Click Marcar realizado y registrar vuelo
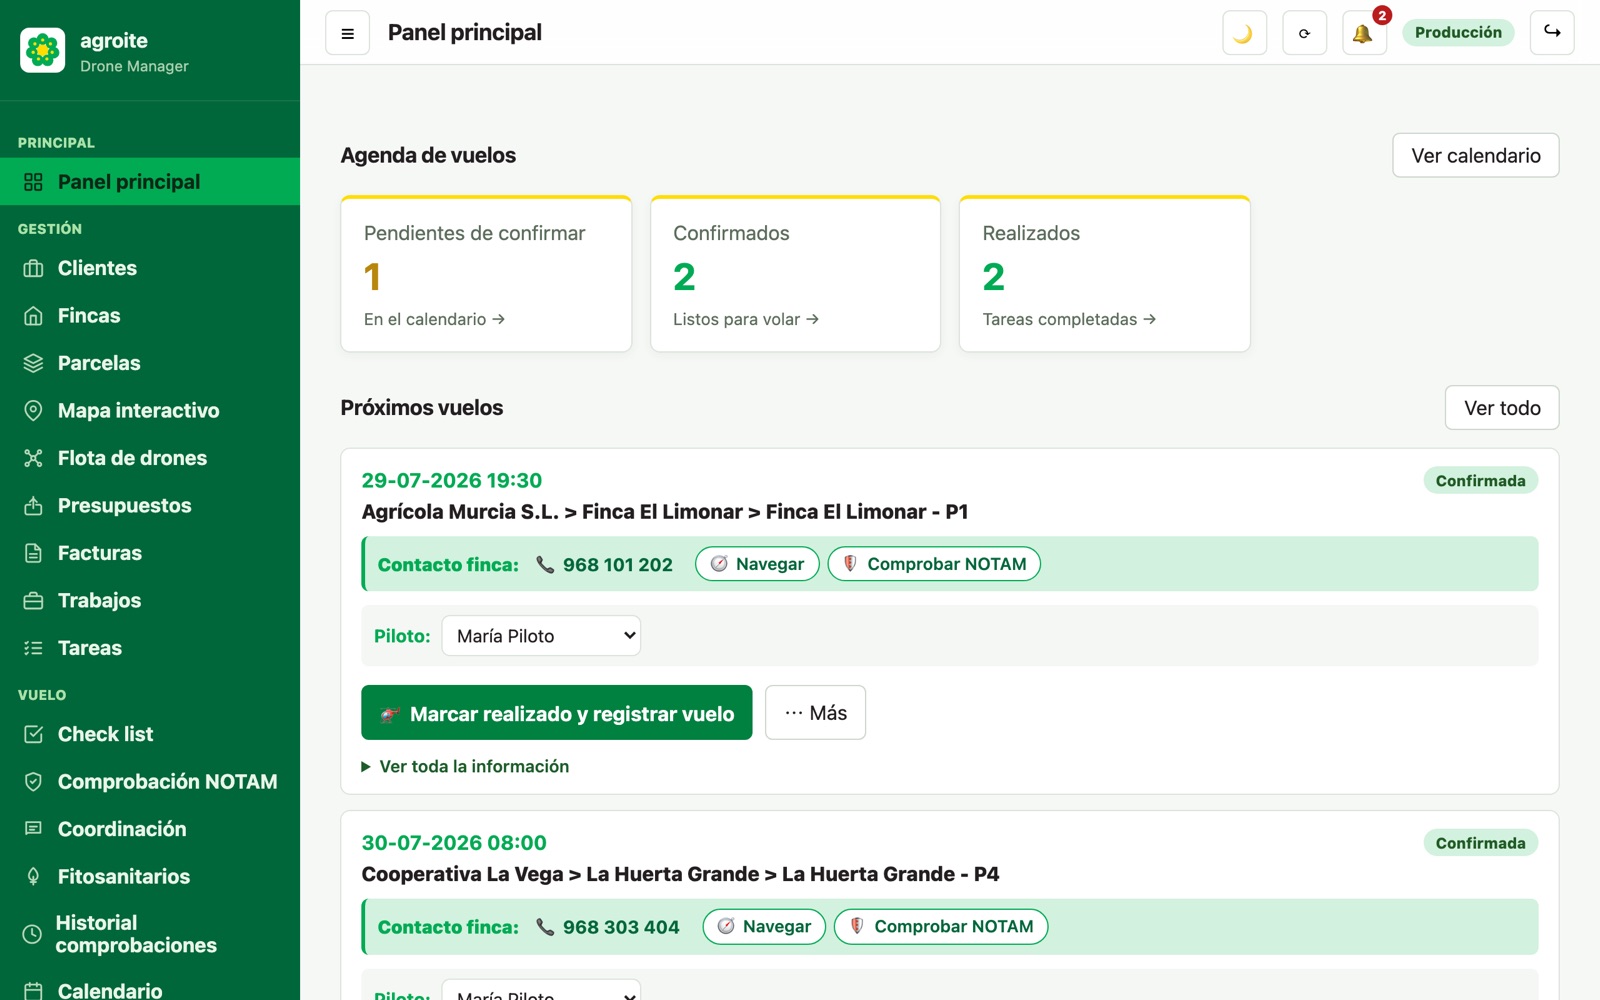Image resolution: width=1600 pixels, height=1000 pixels. [x=556, y=713]
